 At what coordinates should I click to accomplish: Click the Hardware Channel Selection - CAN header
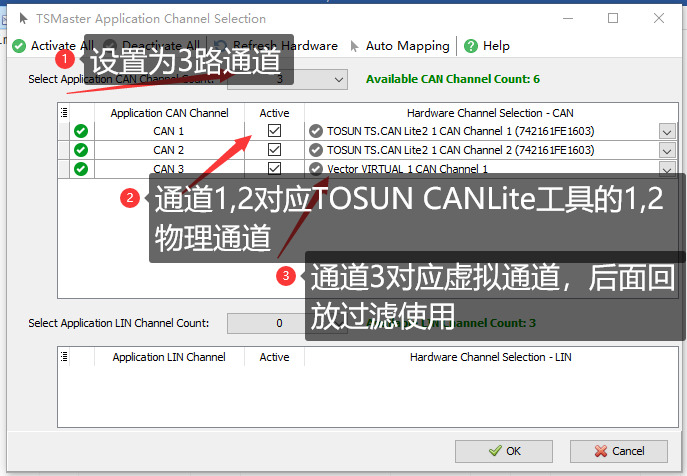pos(490,113)
